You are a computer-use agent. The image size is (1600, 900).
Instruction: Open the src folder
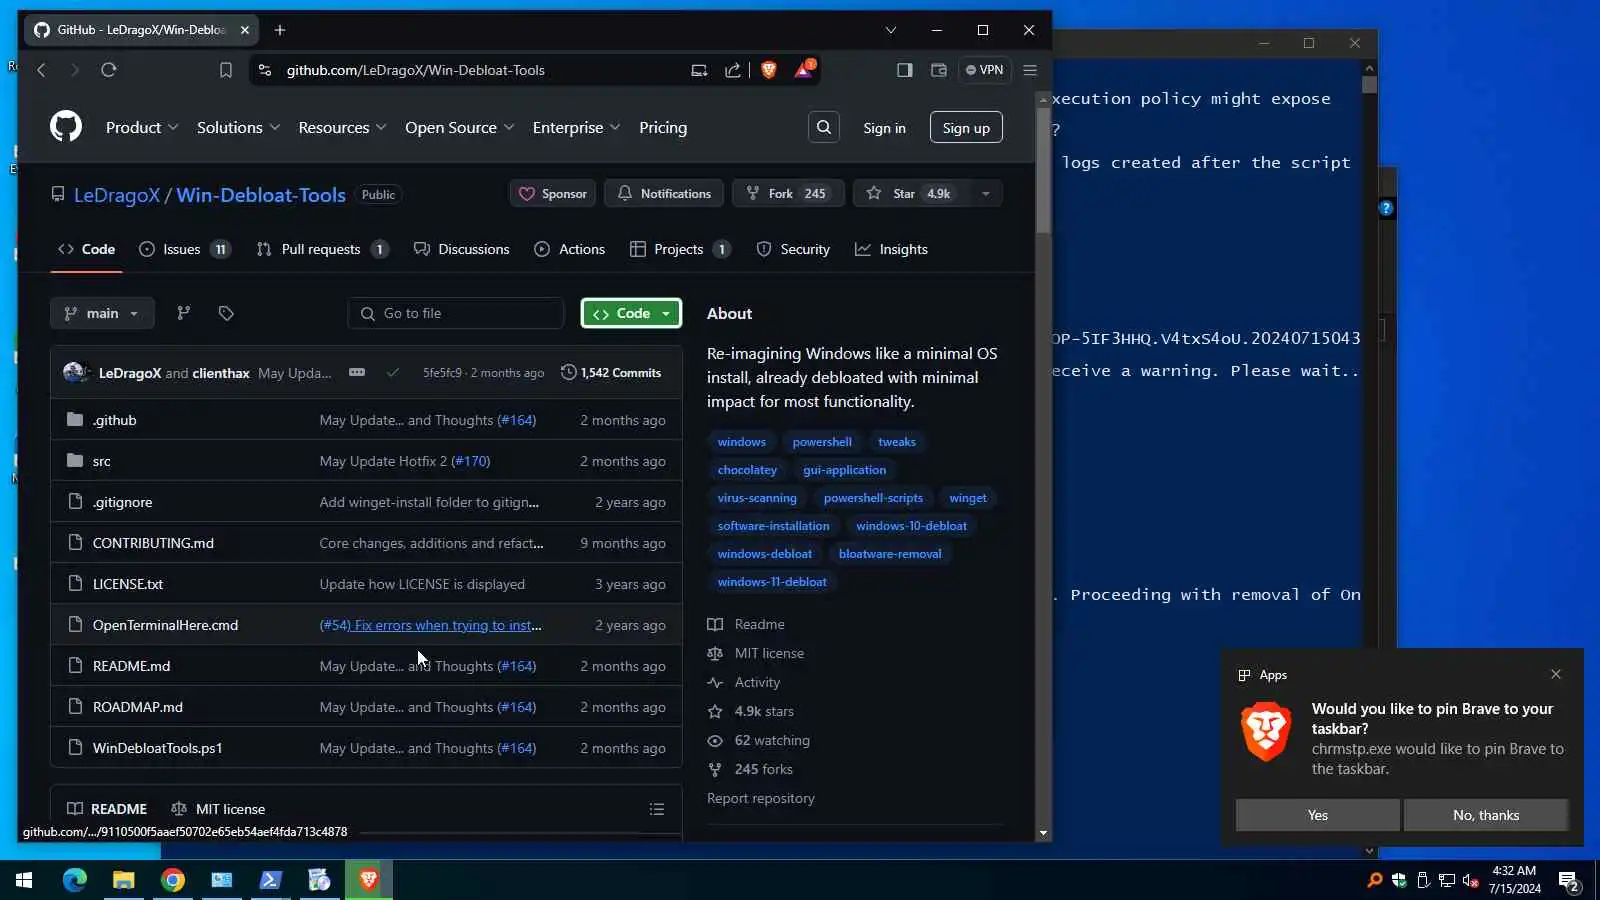[x=102, y=461]
